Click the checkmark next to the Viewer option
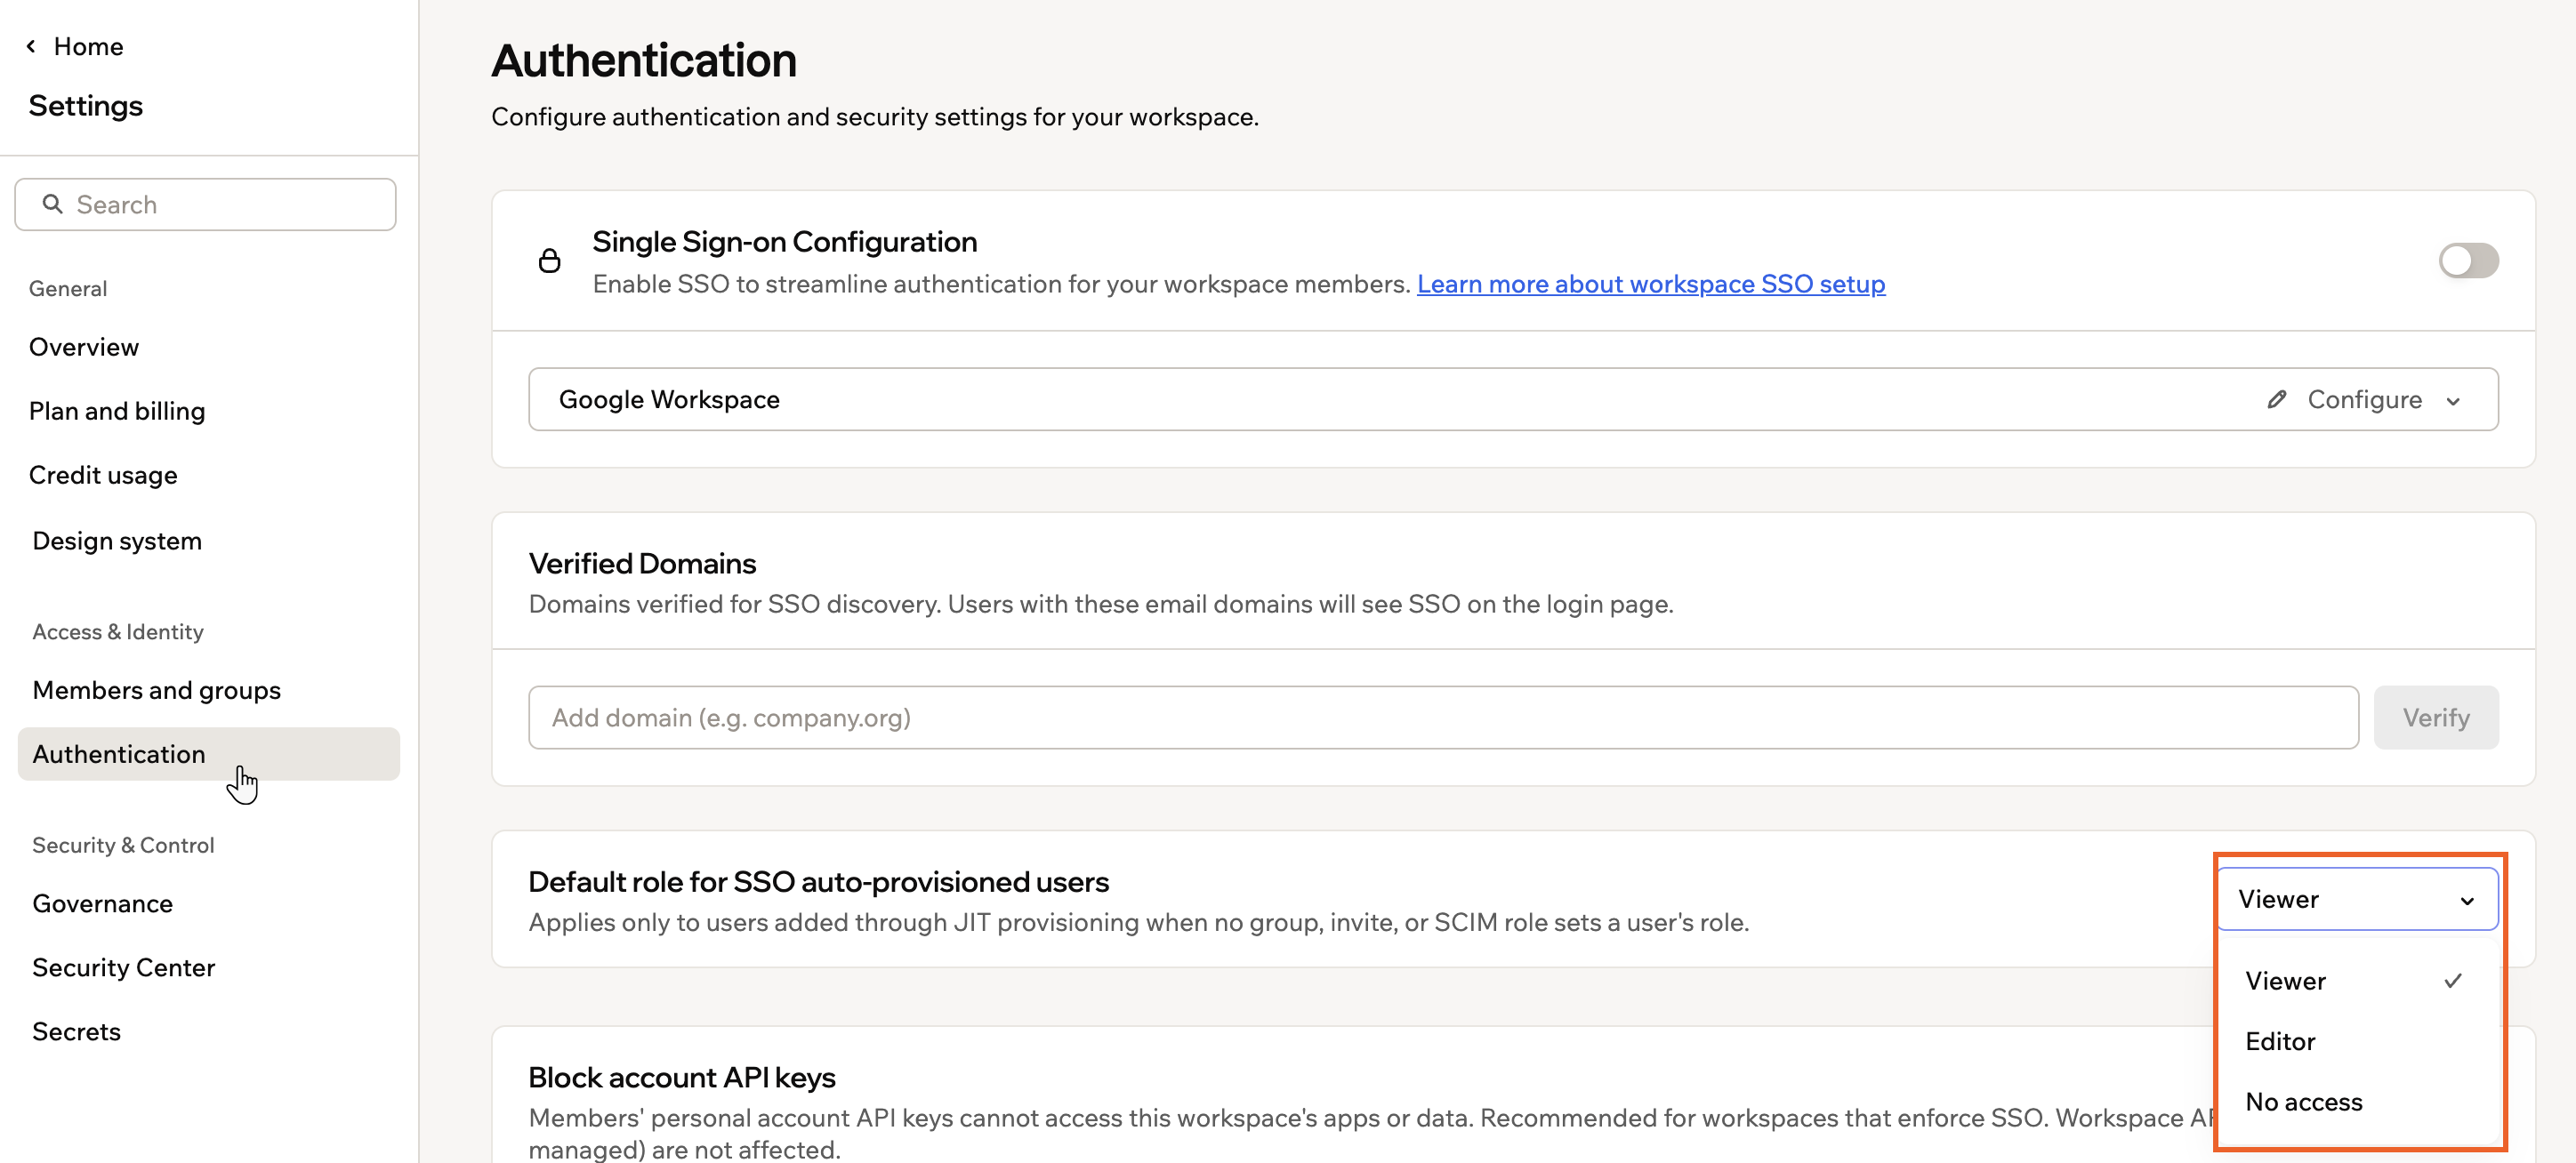 click(2453, 980)
